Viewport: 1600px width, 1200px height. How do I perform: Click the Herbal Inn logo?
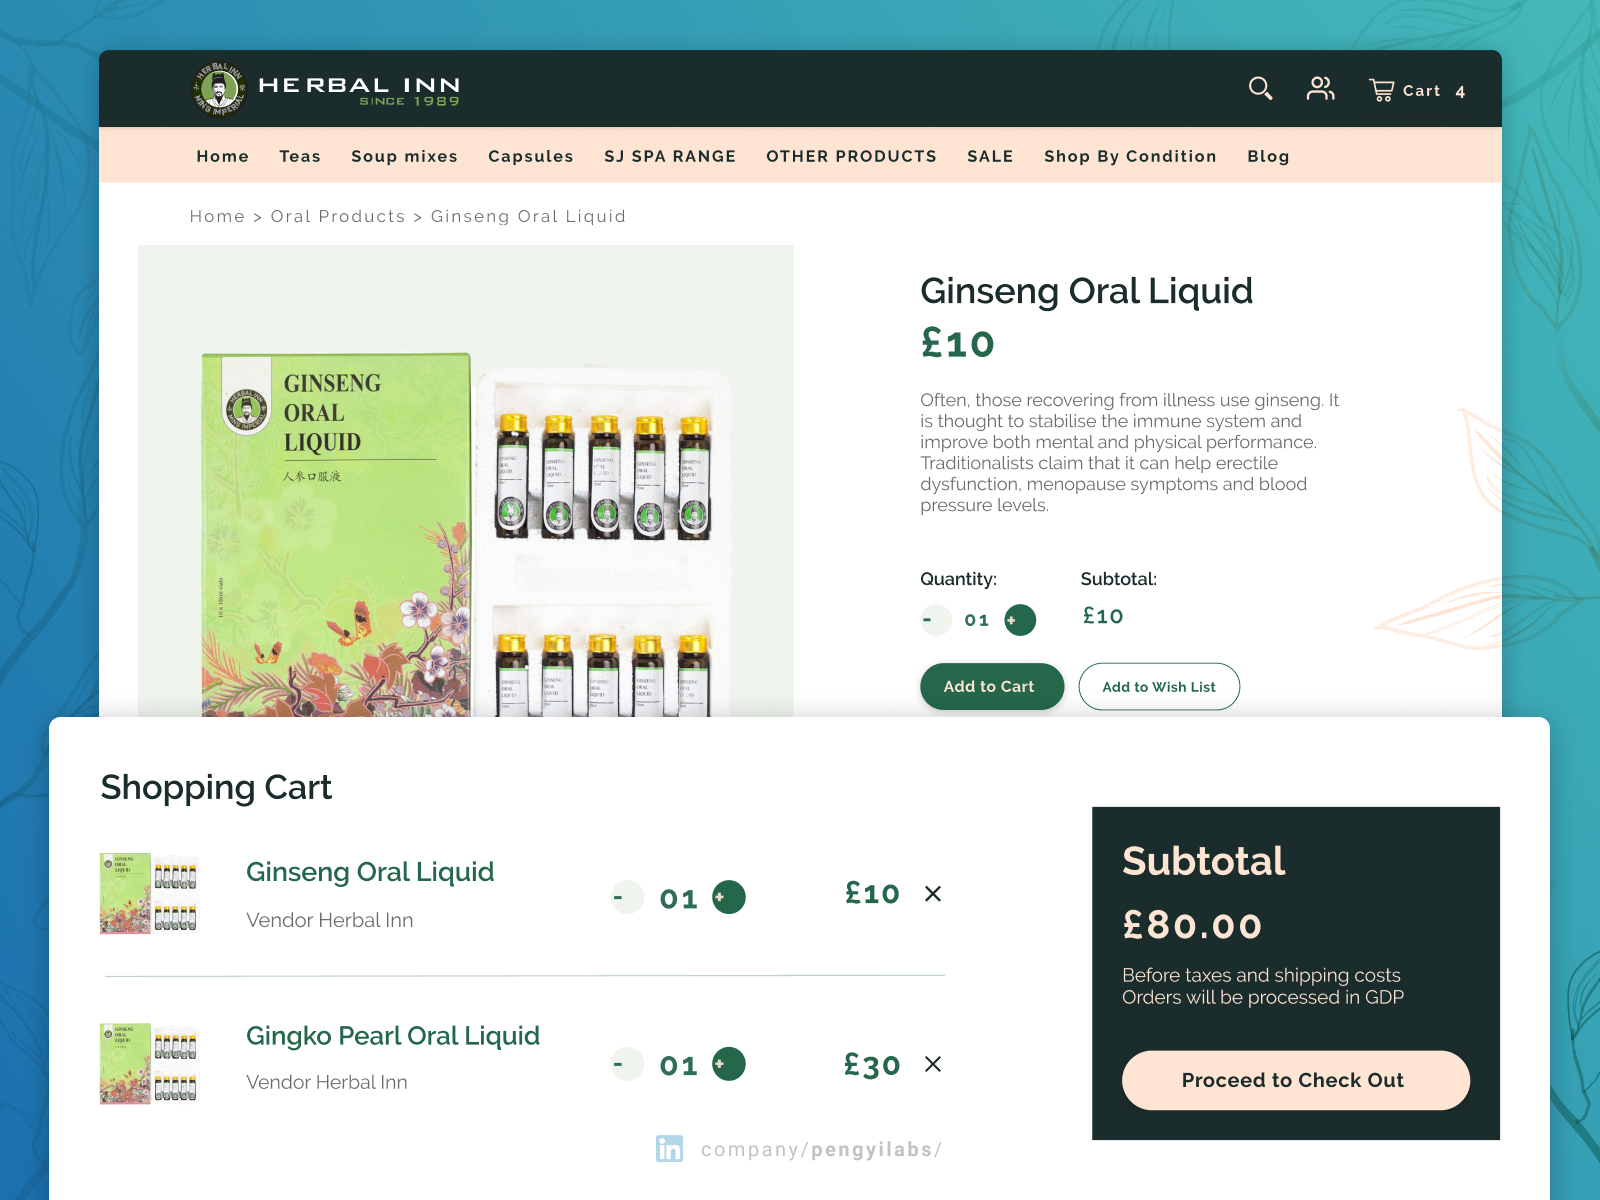[325, 89]
